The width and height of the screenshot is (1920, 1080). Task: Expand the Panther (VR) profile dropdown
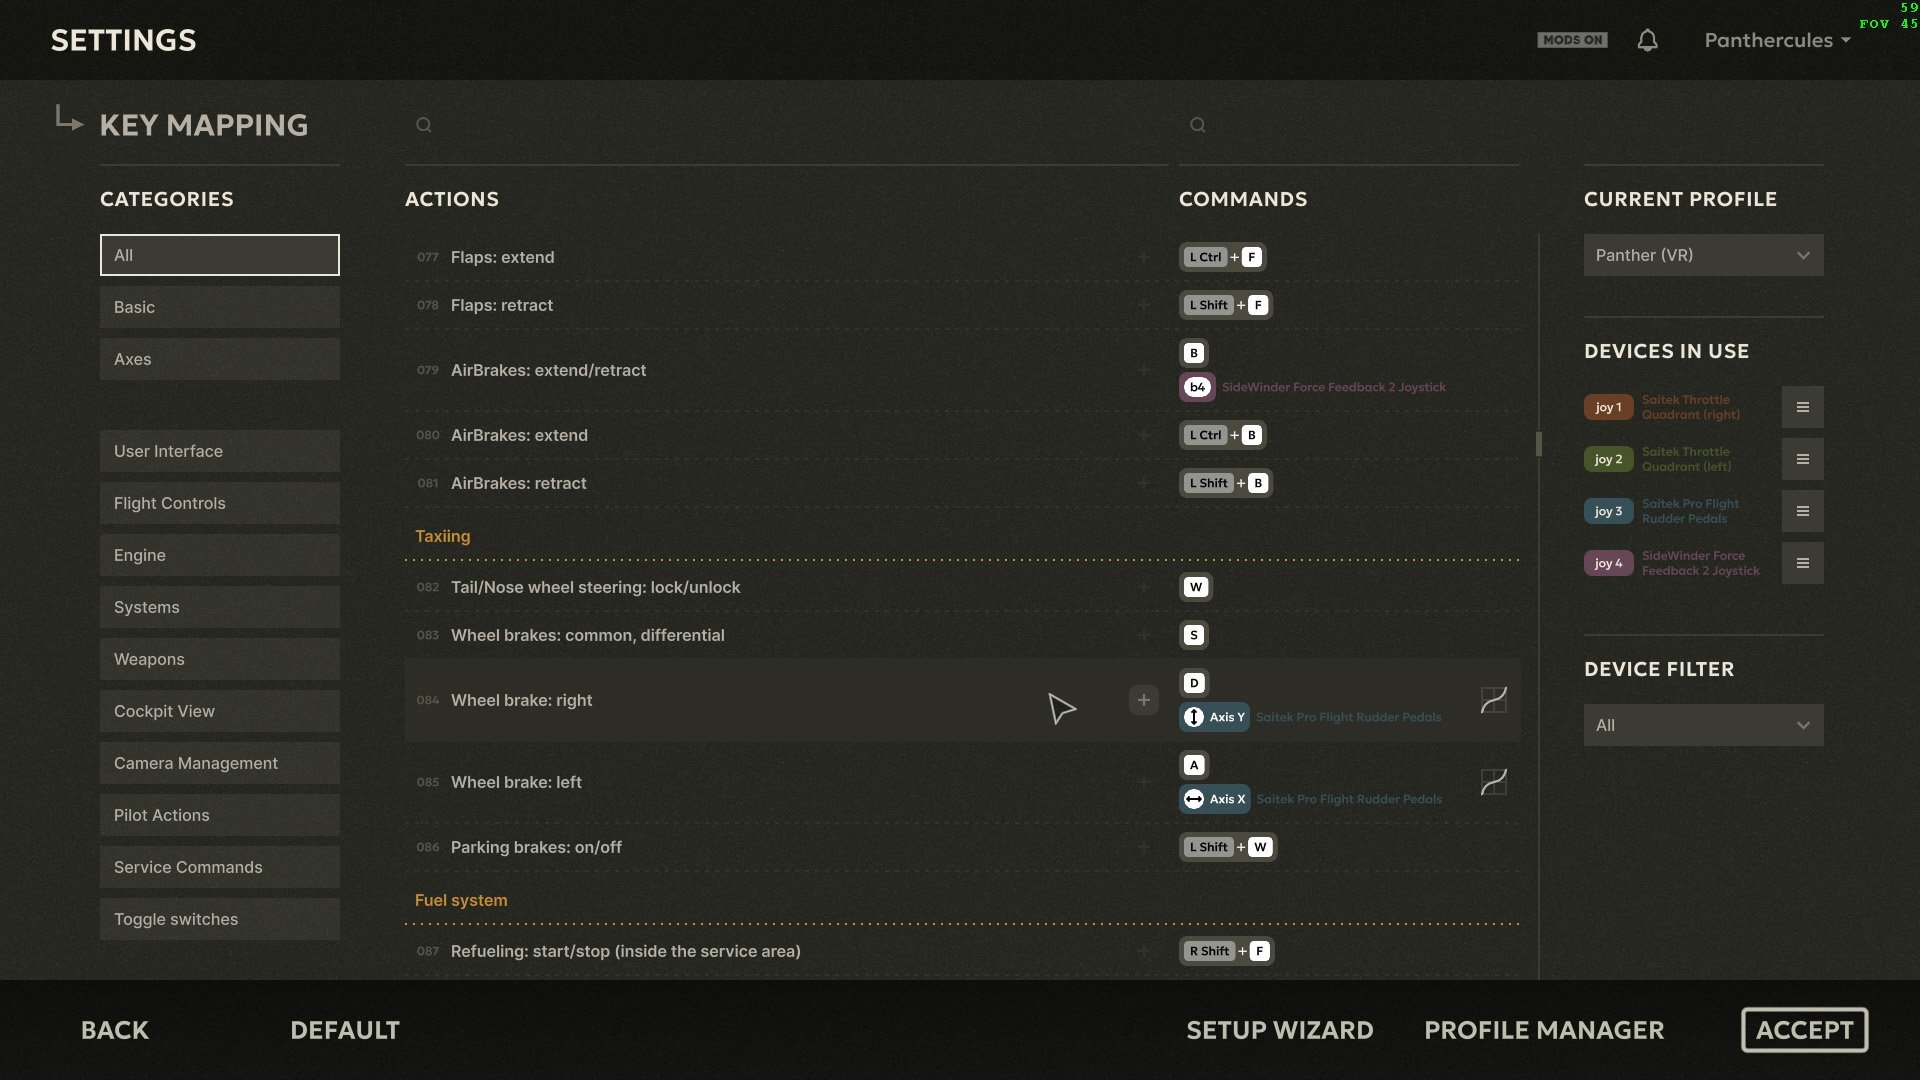[1703, 255]
